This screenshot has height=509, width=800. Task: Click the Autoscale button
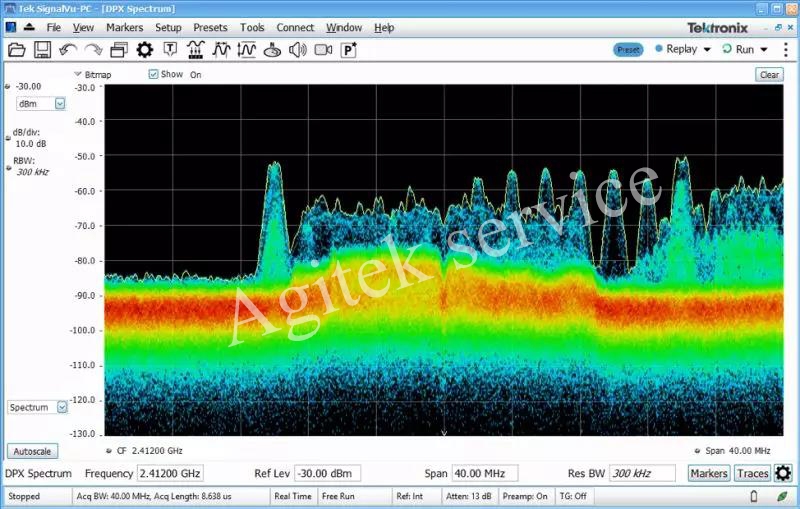(x=31, y=451)
